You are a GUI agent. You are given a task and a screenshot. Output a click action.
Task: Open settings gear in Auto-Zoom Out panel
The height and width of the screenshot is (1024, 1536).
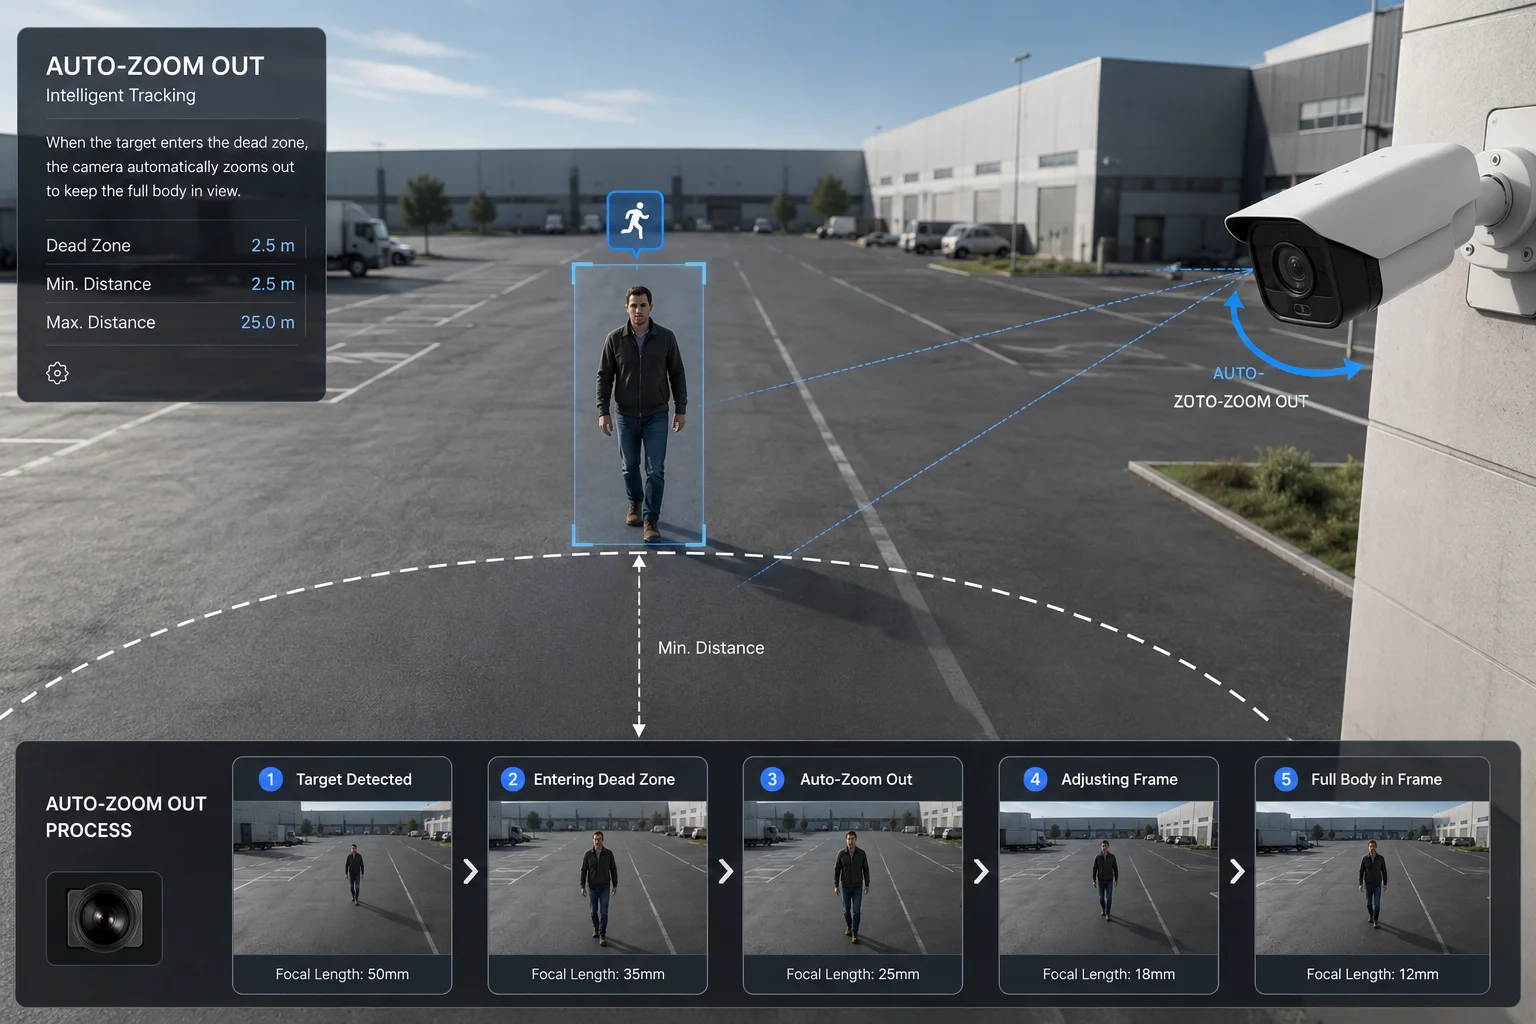click(58, 373)
